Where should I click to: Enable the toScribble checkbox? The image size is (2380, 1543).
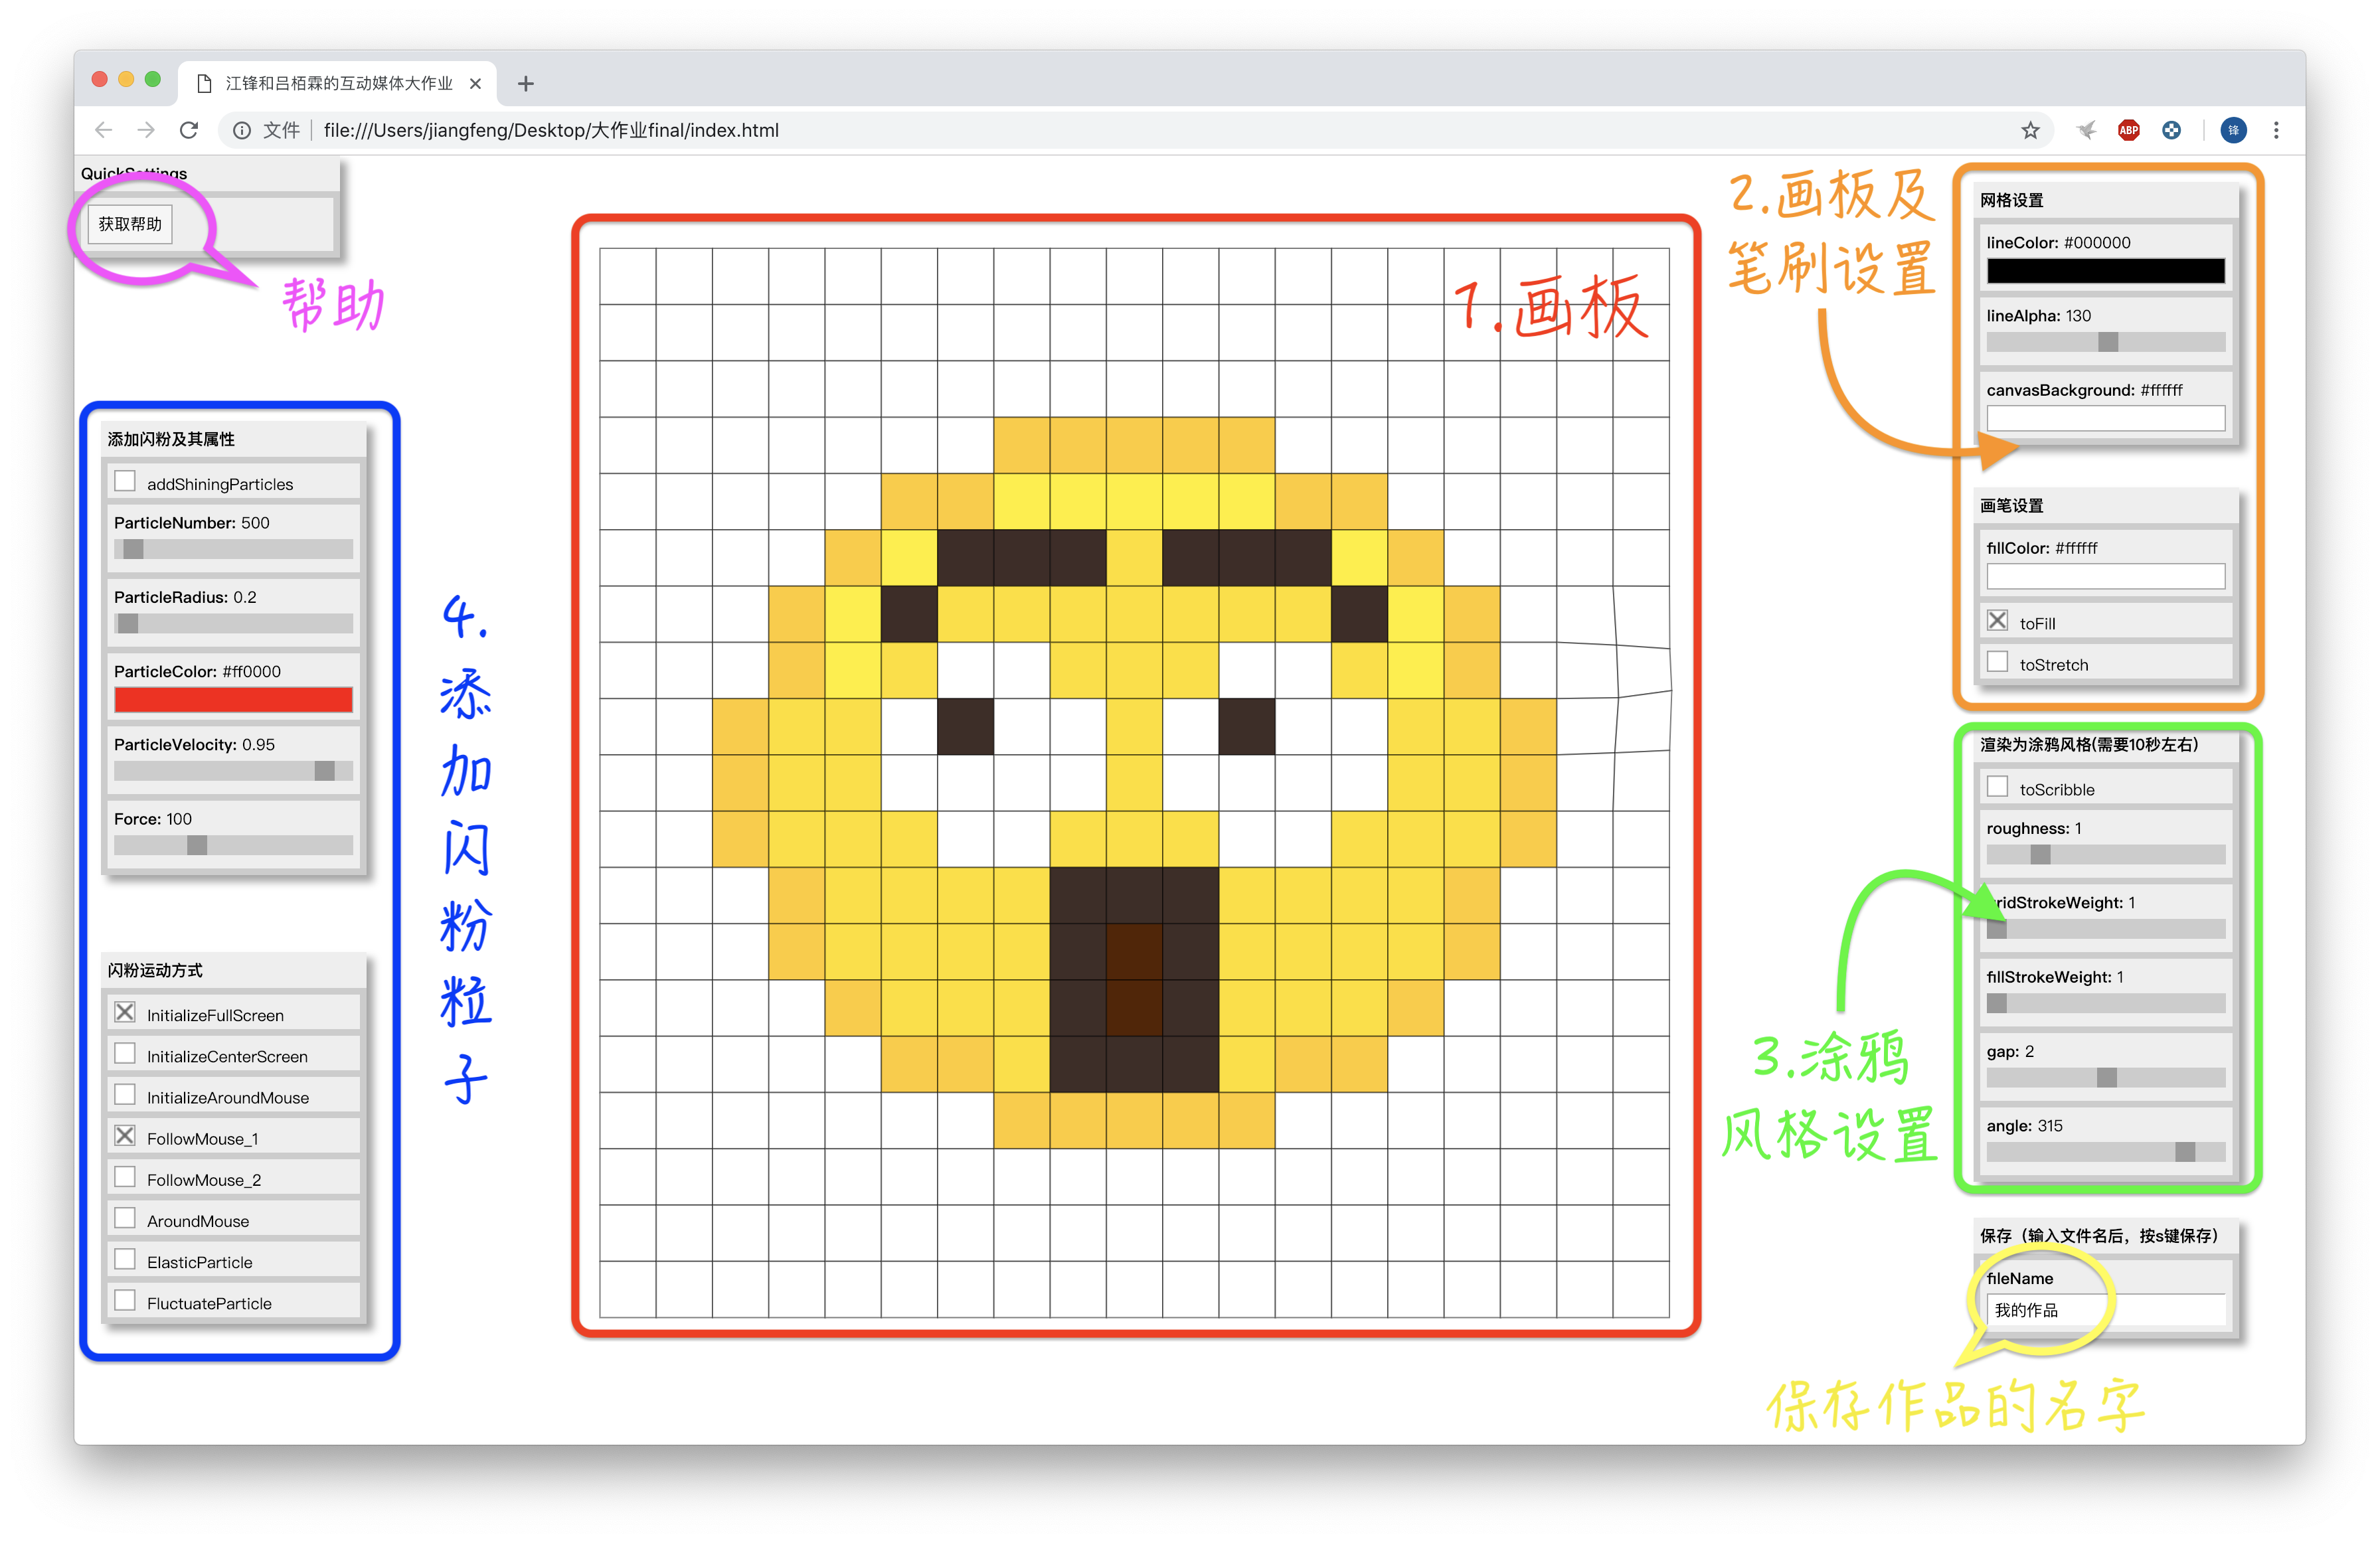[1997, 787]
